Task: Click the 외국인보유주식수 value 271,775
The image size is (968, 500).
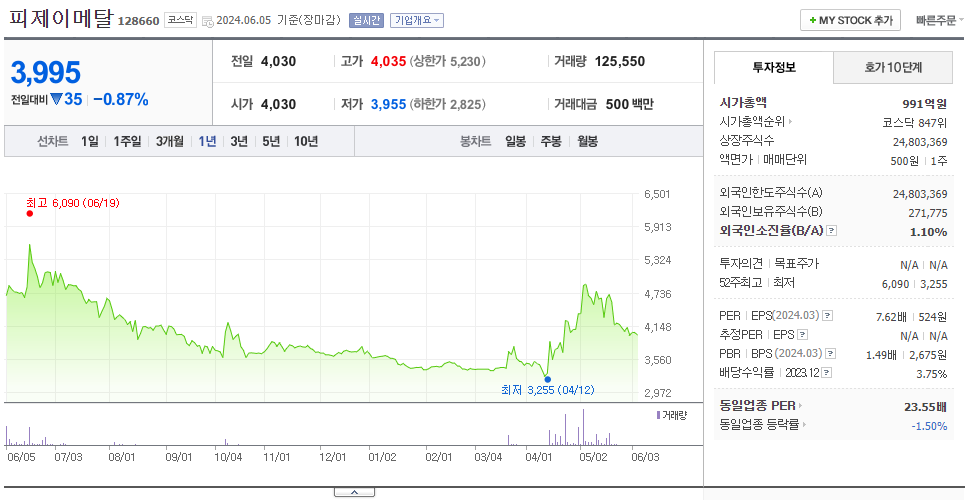Action: (x=926, y=213)
